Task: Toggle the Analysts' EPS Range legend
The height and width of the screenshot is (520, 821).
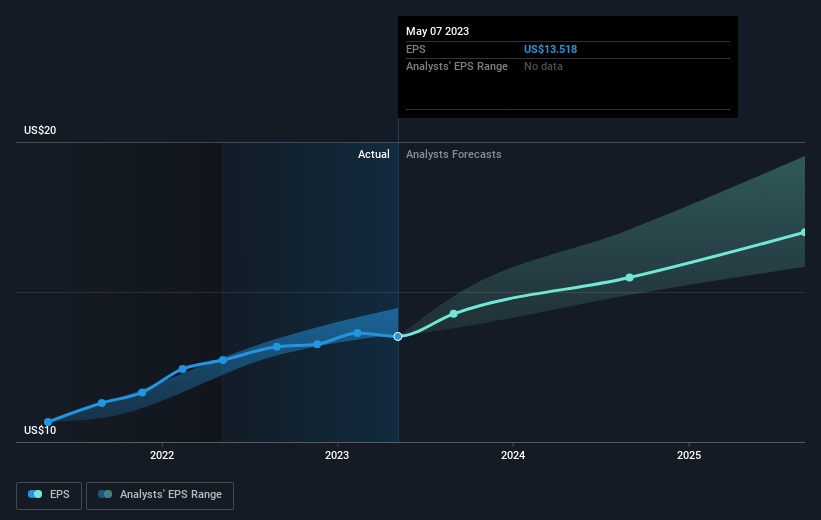Action: click(160, 495)
